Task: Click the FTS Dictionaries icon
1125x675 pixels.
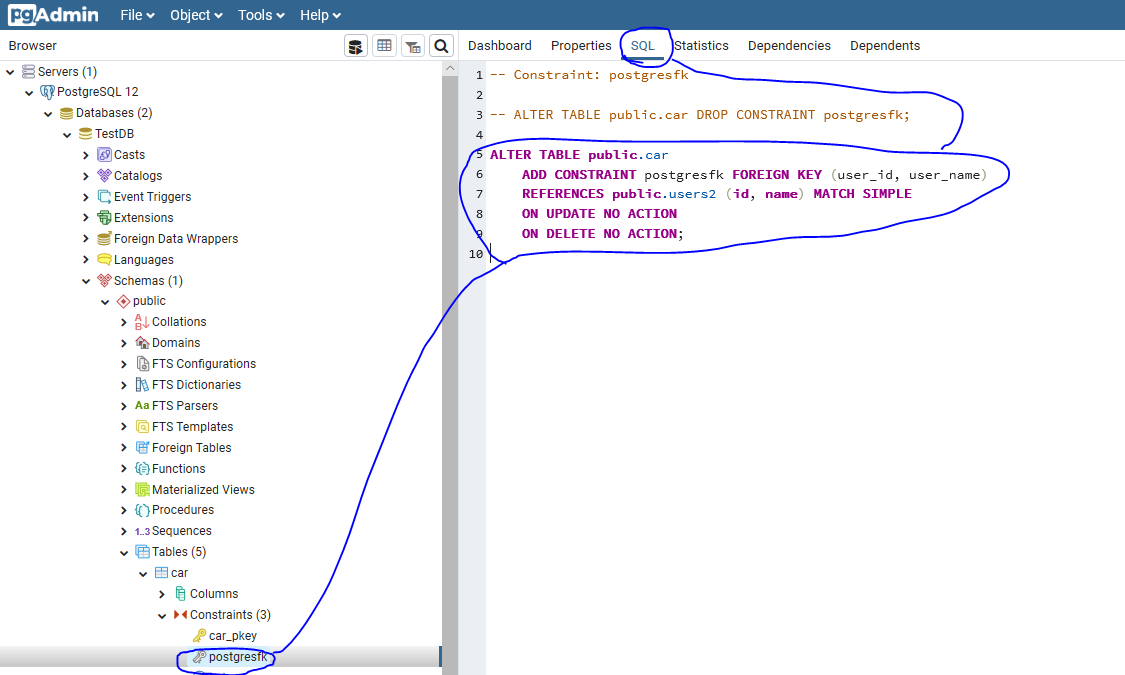Action: click(x=142, y=384)
